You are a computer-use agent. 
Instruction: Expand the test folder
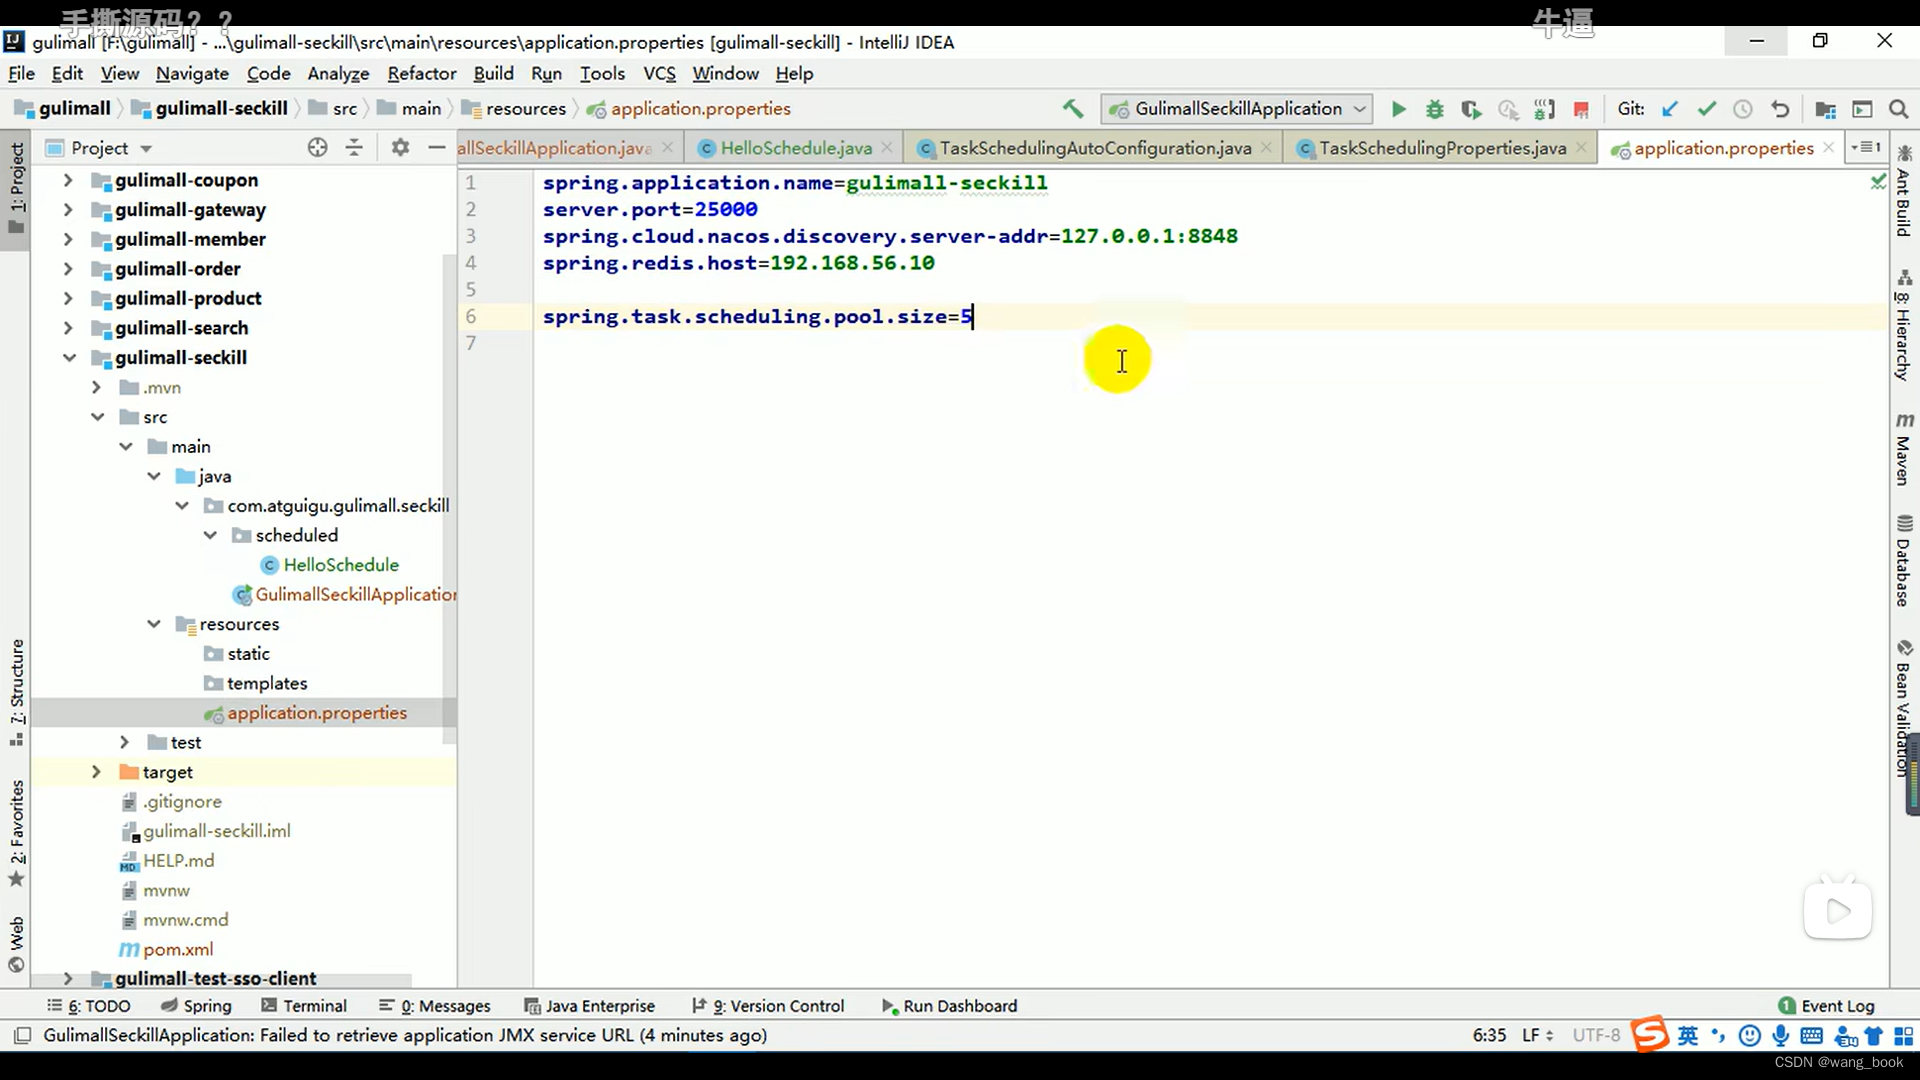point(124,742)
